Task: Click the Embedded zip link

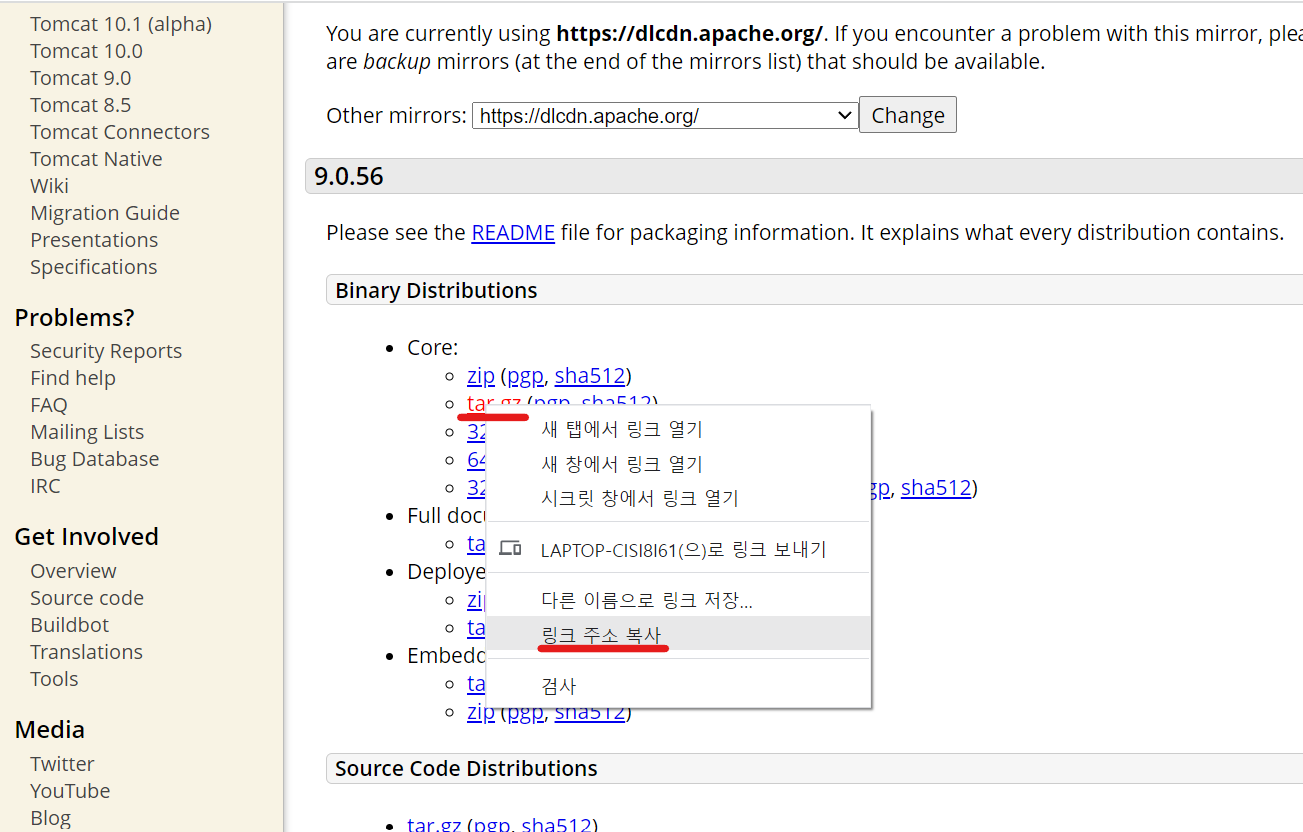Action: click(x=481, y=712)
